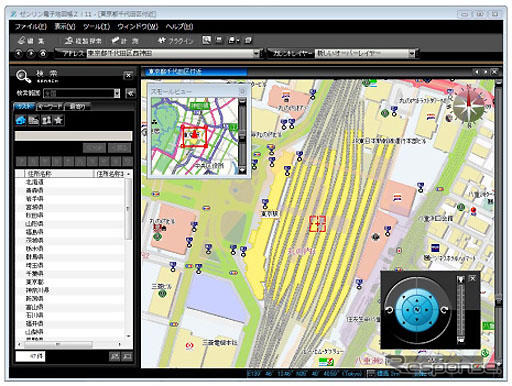The image size is (512, 386).
Task: Click the 計測 ruler tool
Action: click(125, 41)
